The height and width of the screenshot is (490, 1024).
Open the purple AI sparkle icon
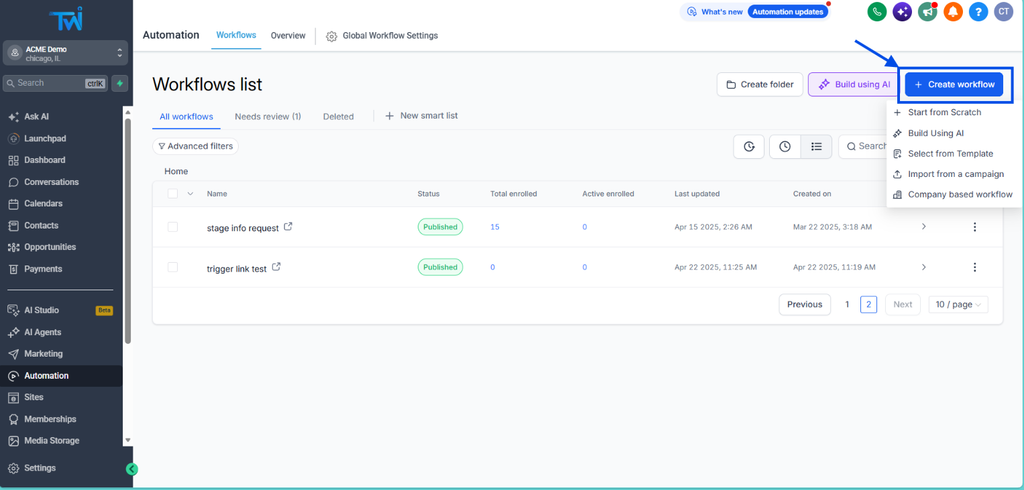pyautogui.click(x=902, y=11)
